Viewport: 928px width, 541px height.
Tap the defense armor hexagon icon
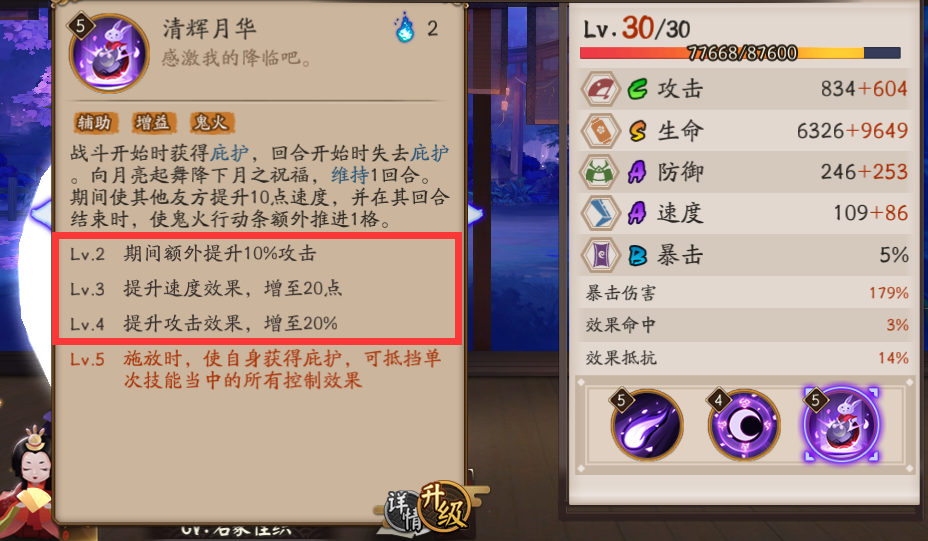600,172
